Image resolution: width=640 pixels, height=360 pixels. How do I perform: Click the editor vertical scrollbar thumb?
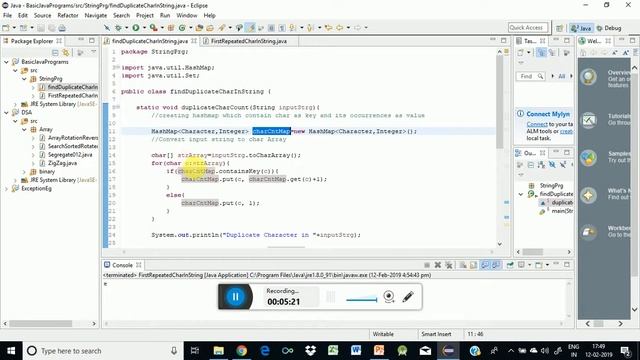(x=500, y=102)
